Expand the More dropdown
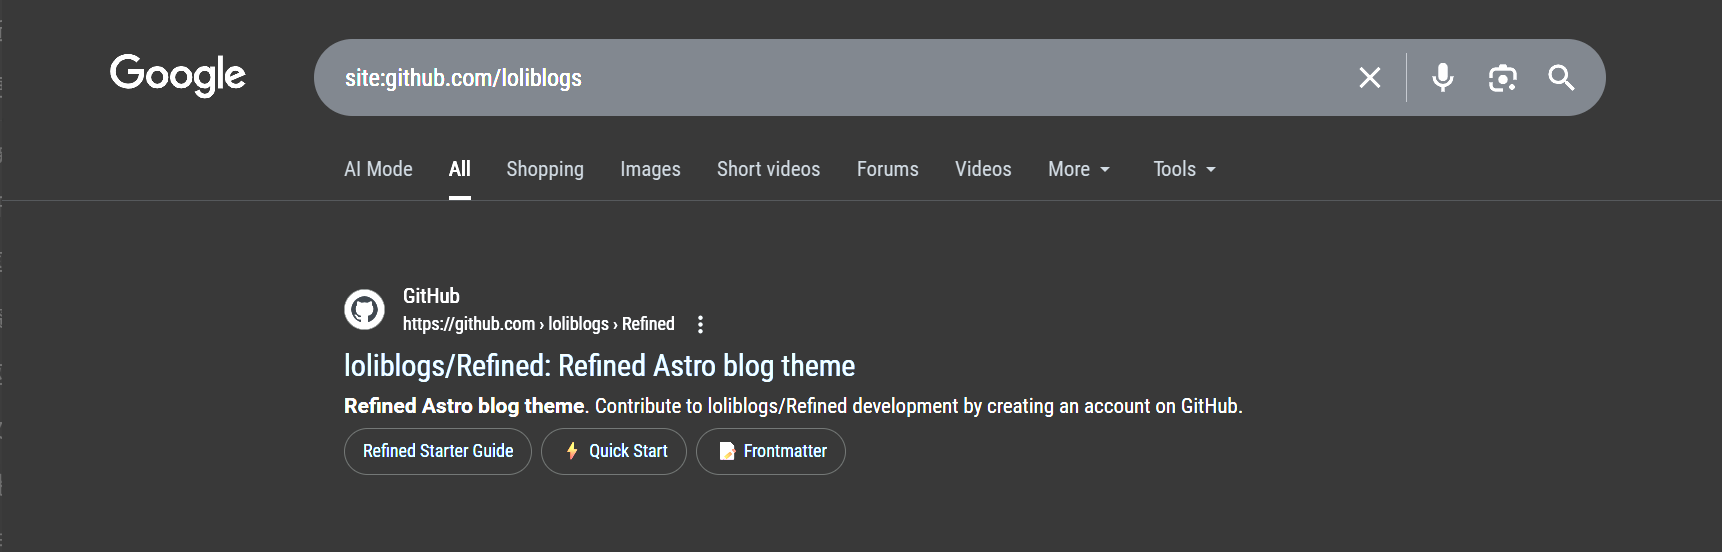 click(1078, 169)
